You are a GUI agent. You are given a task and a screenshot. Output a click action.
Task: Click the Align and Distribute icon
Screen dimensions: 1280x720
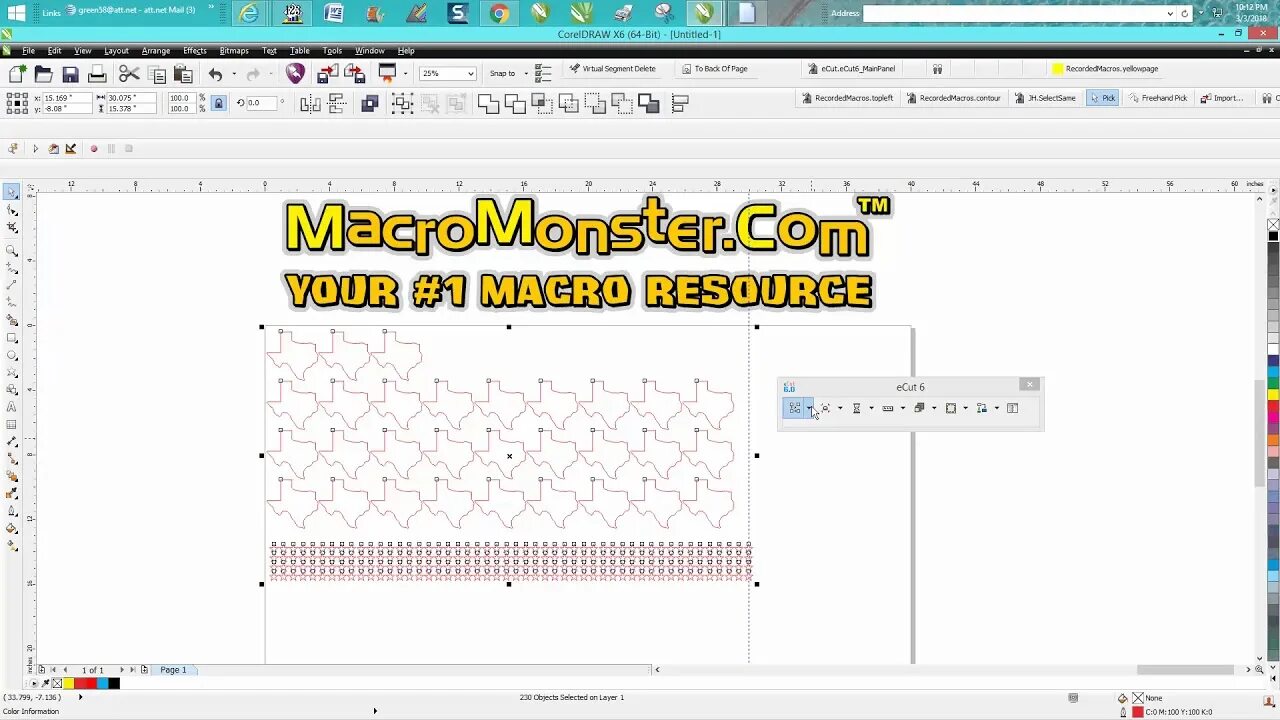tap(679, 103)
